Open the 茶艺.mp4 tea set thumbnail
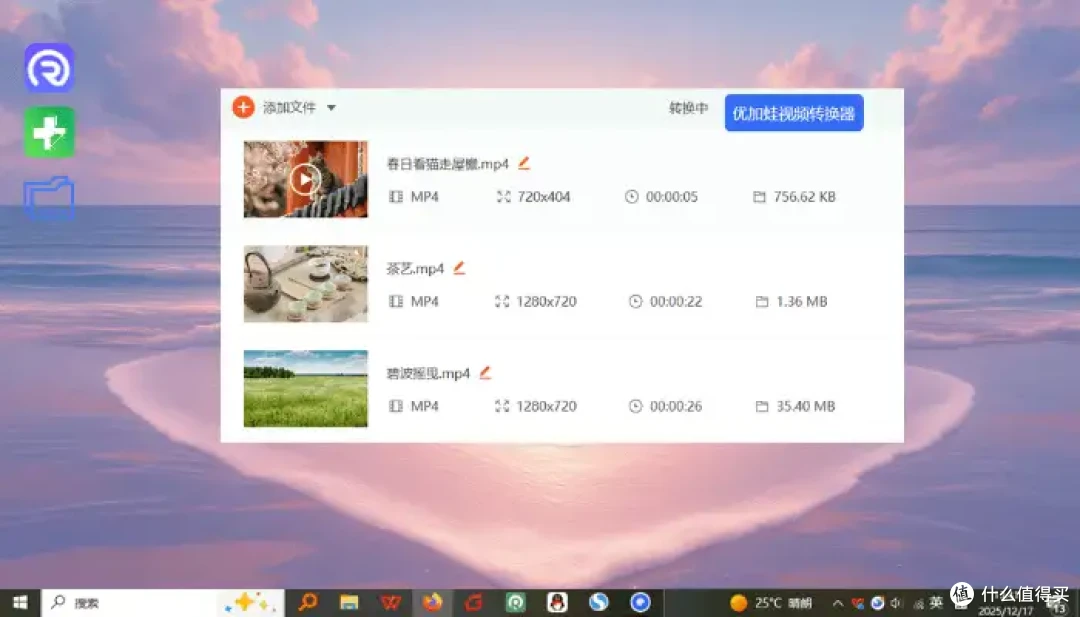 pos(305,284)
